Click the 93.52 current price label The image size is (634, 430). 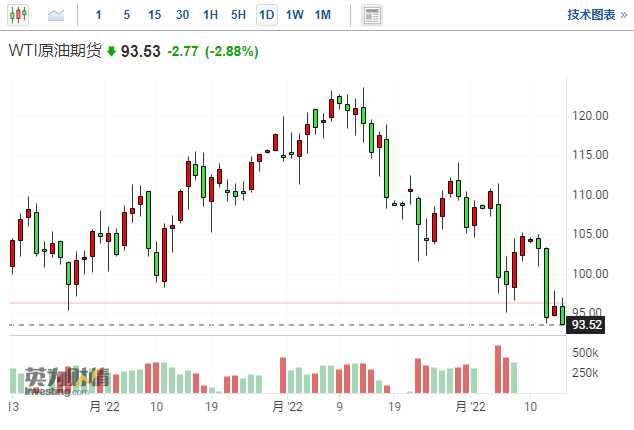click(586, 325)
